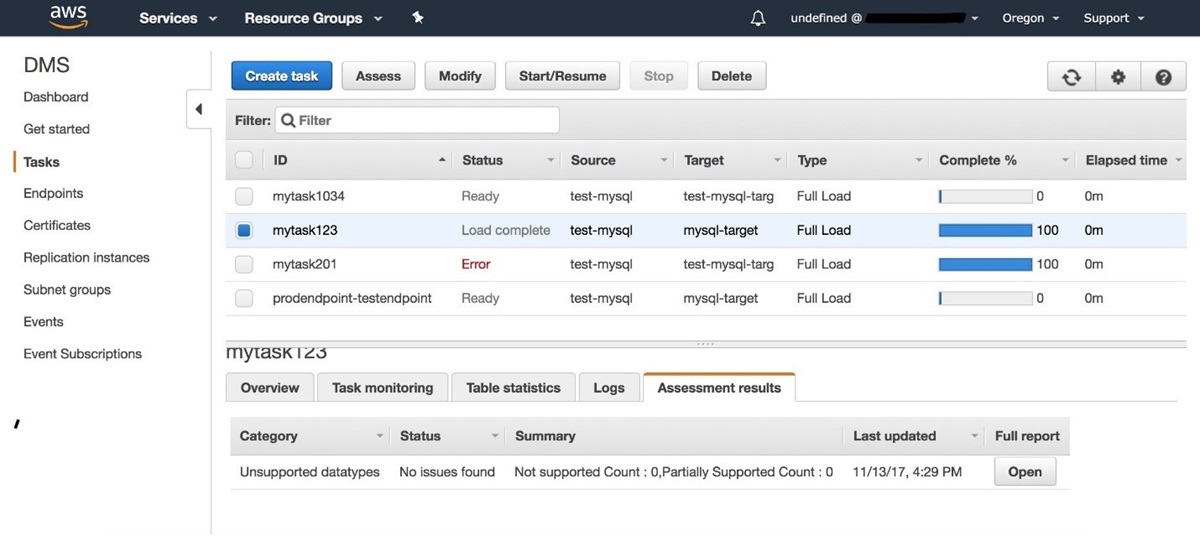Click the mytask201 progress bar
Screen dimensions: 1200x536
pyautogui.click(x=985, y=264)
